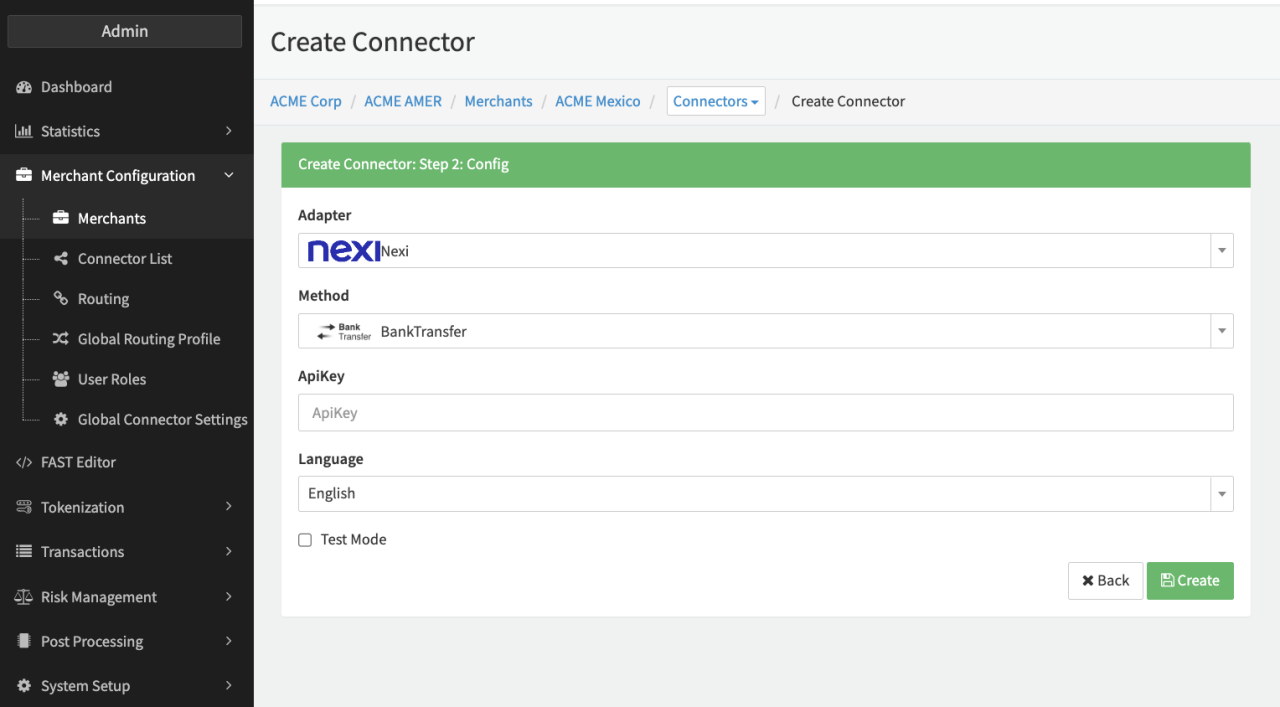Screen dimensions: 1280x707
Task: Click the Dashboard gauge icon
Action: pos(24,87)
